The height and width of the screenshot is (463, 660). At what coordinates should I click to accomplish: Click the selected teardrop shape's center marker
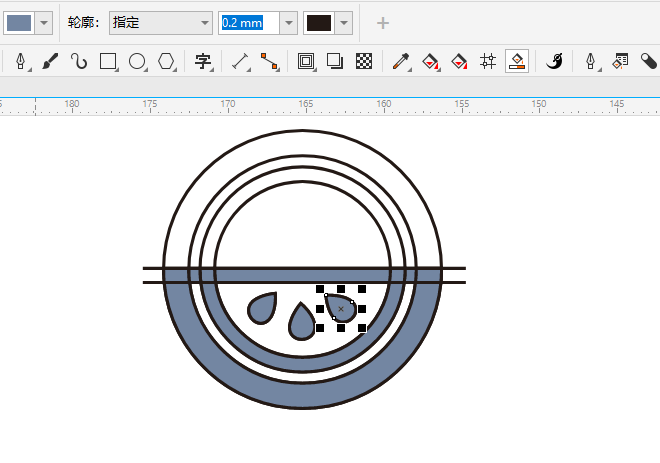[341, 309]
